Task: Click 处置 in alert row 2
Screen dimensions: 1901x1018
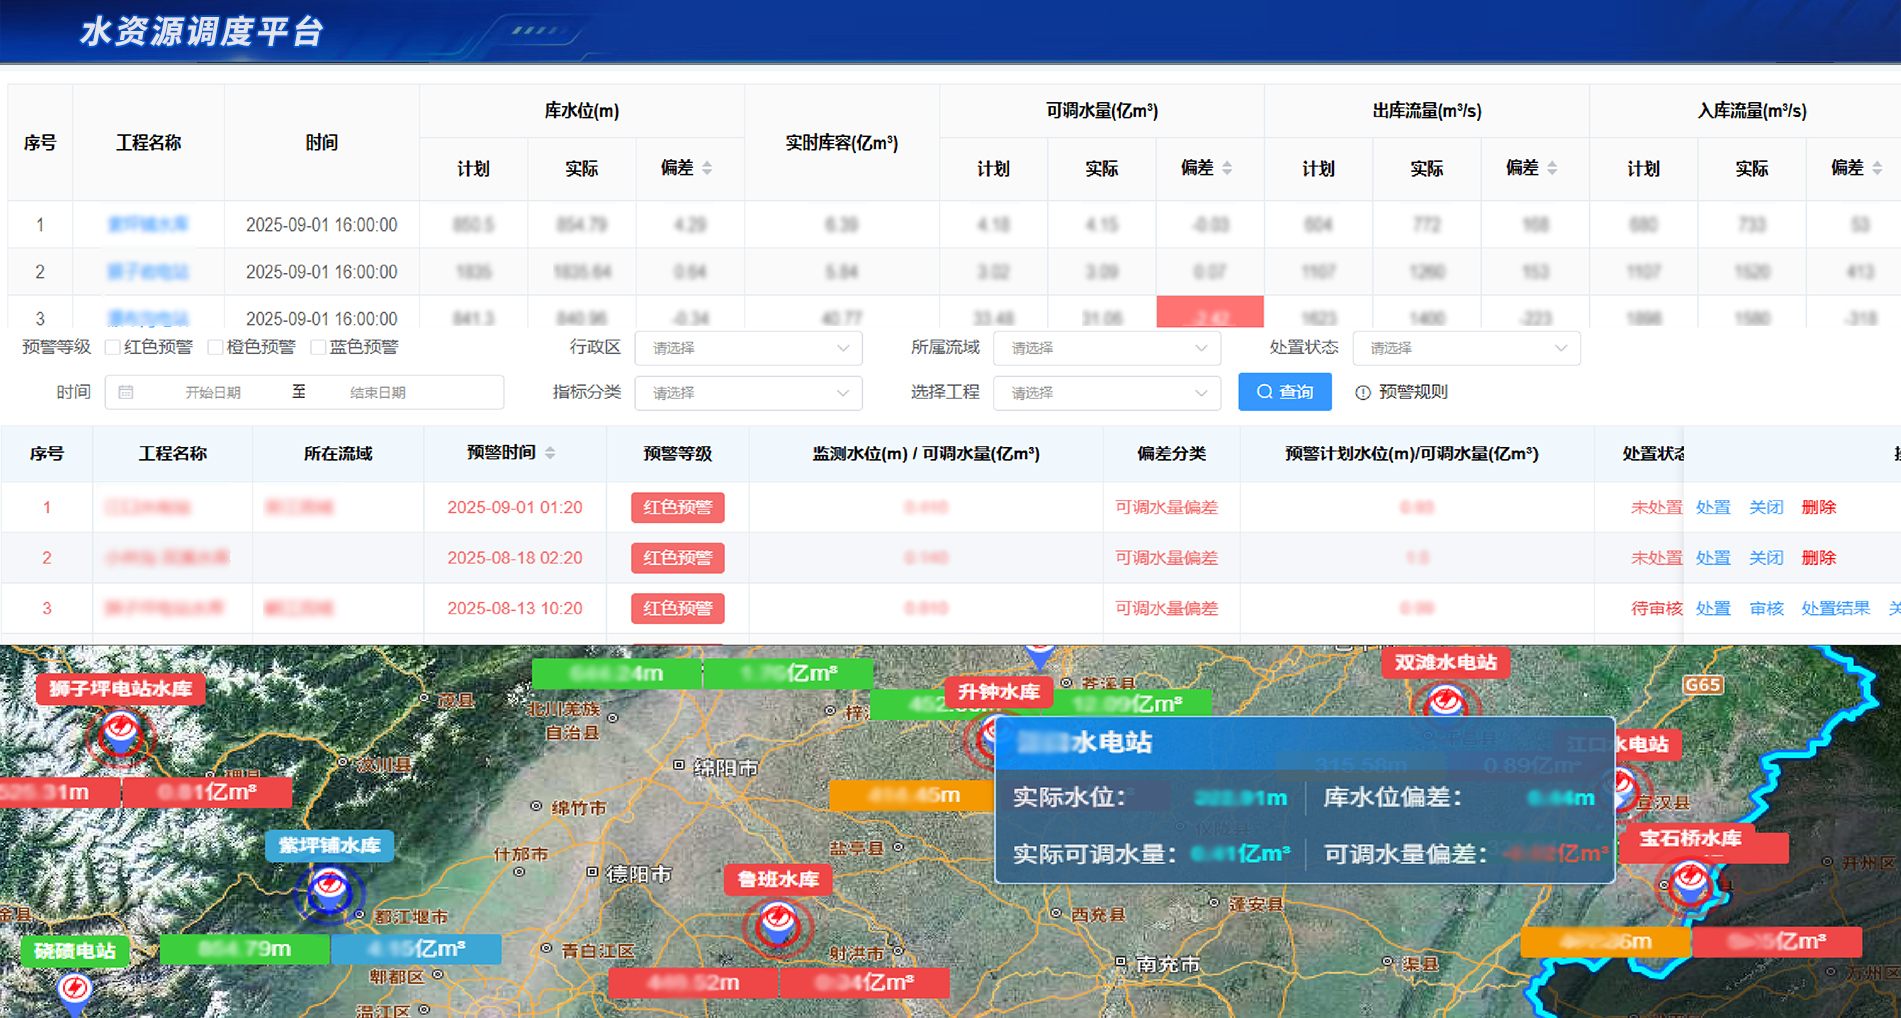Action: click(x=1713, y=558)
